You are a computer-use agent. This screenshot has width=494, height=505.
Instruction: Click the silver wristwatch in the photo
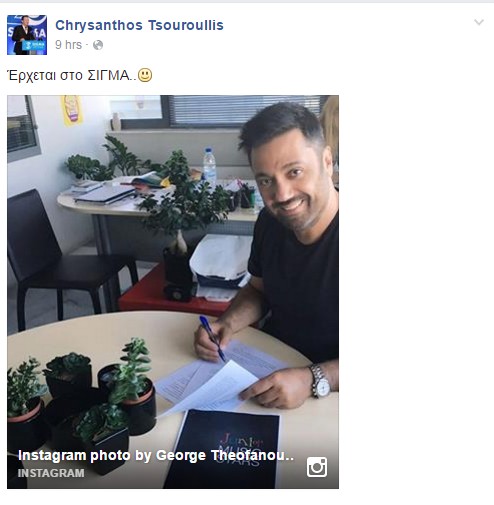click(x=320, y=381)
